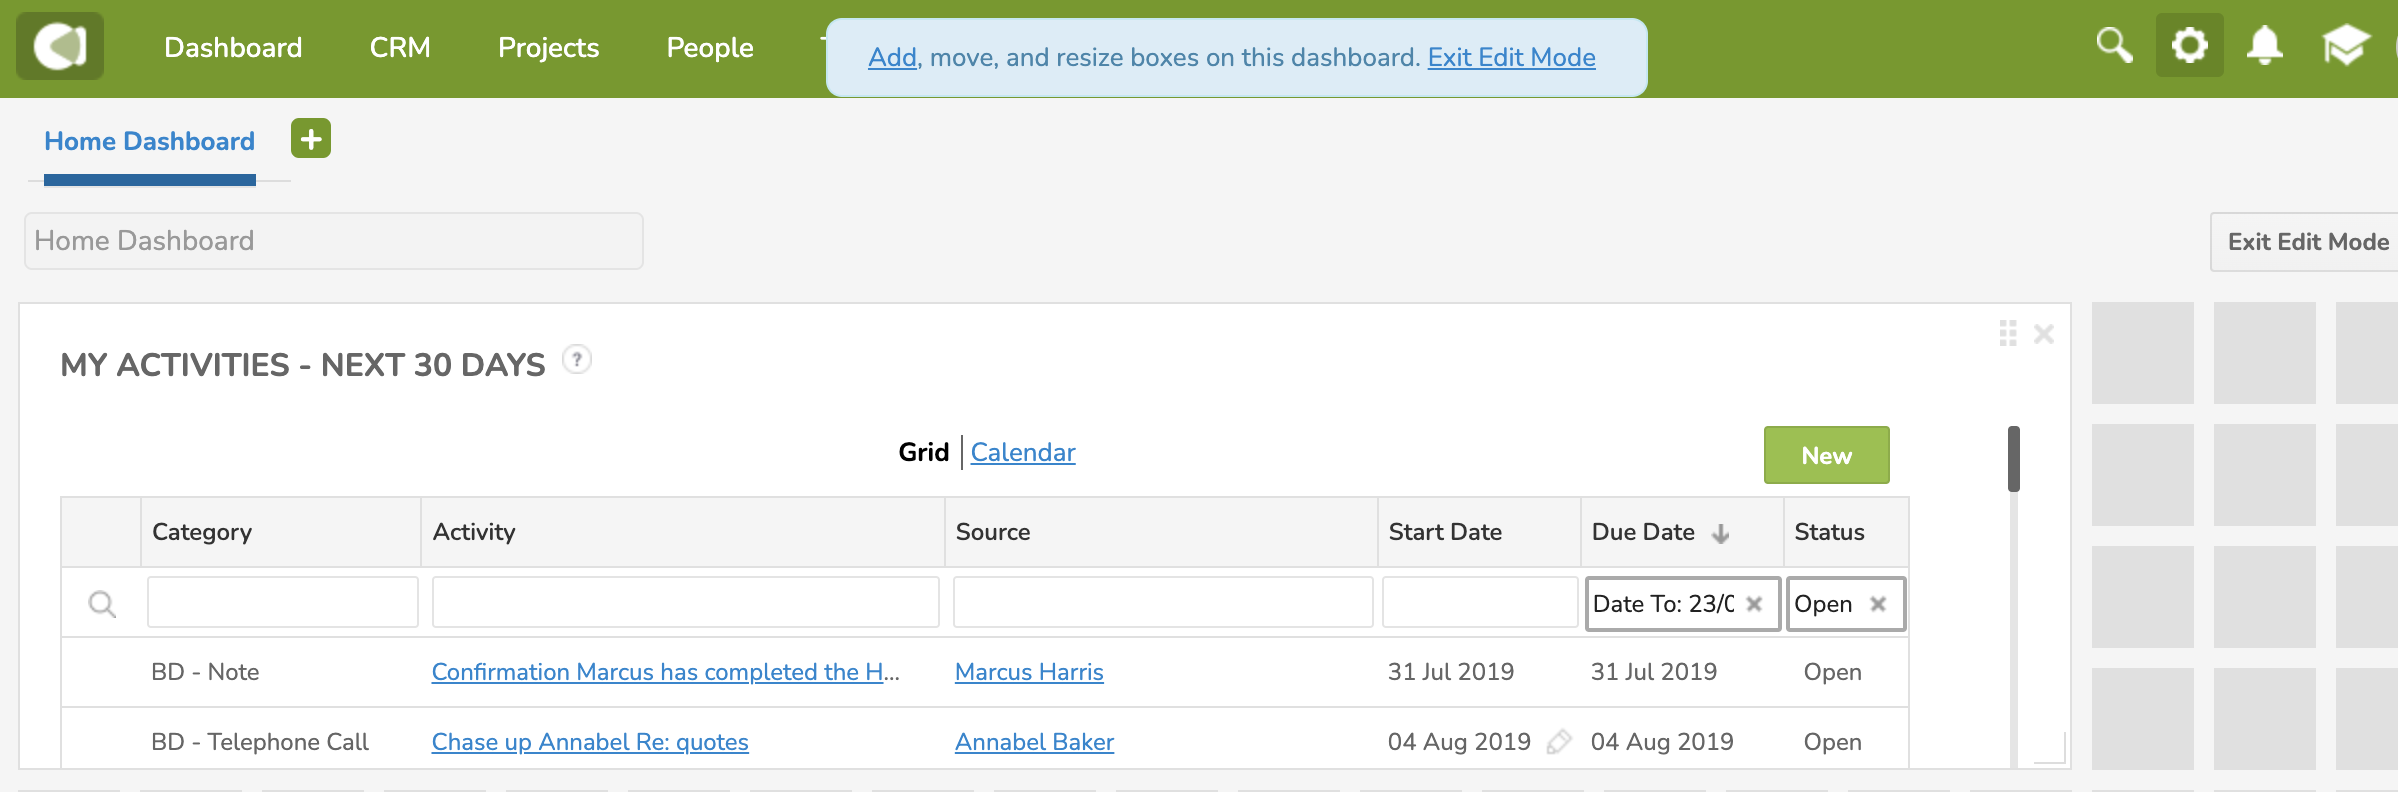Open the CRM menu
The image size is (2398, 792).
point(400,47)
